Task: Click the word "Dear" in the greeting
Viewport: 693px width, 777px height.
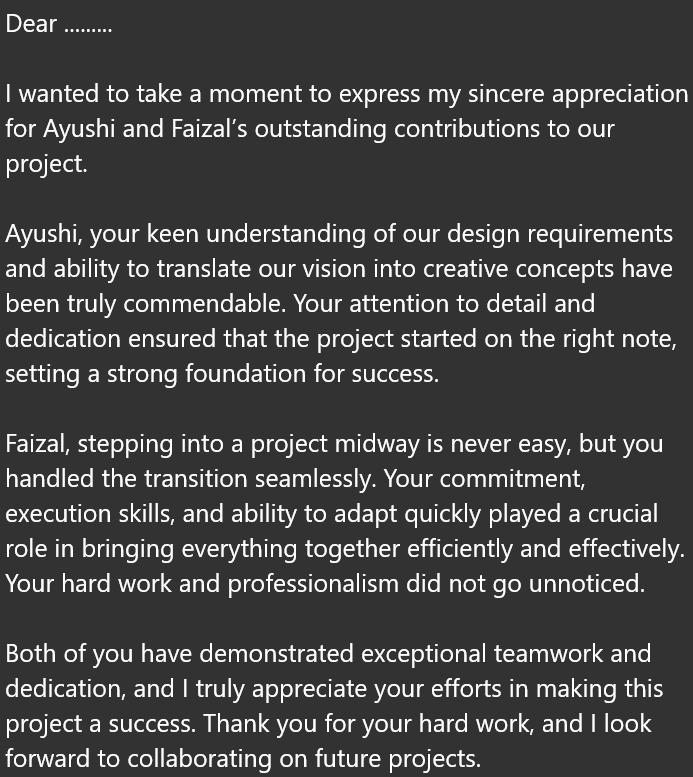Action: coord(31,24)
